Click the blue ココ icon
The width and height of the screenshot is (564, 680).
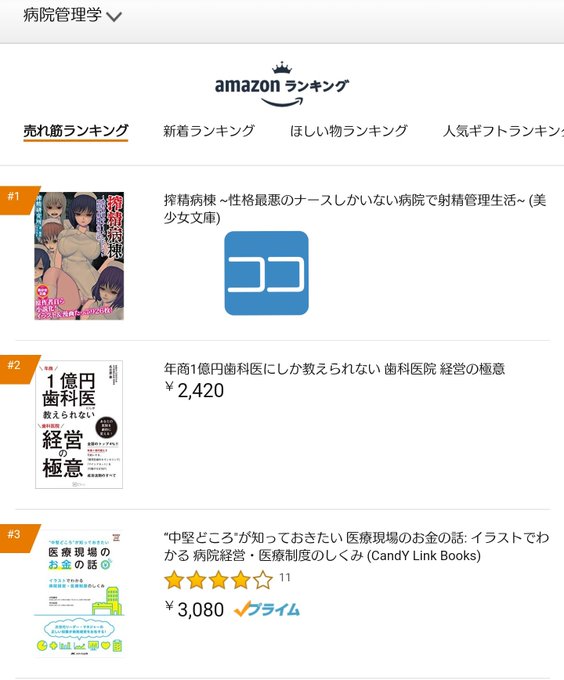click(267, 273)
